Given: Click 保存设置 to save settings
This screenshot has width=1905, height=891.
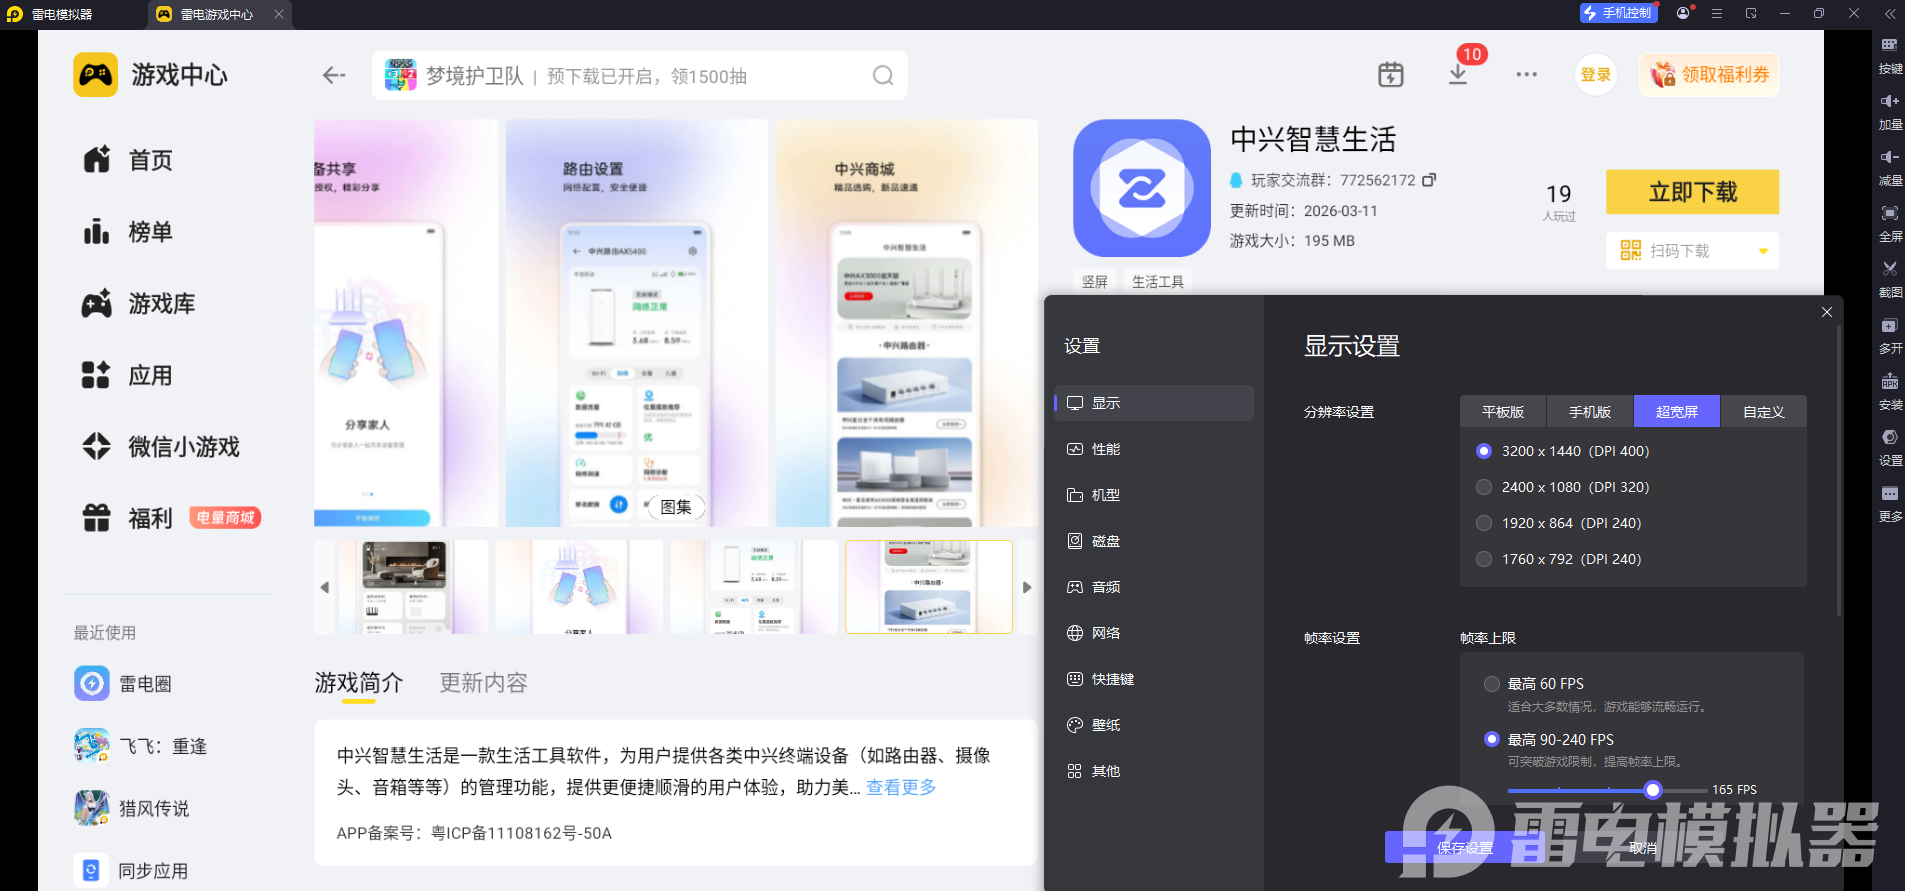Looking at the screenshot, I should (1465, 848).
